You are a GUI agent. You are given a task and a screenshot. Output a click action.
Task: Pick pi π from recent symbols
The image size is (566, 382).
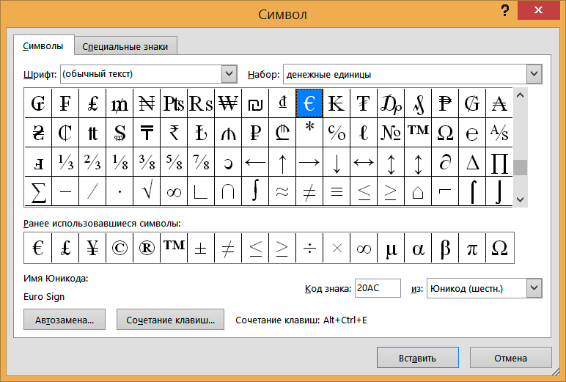472,248
